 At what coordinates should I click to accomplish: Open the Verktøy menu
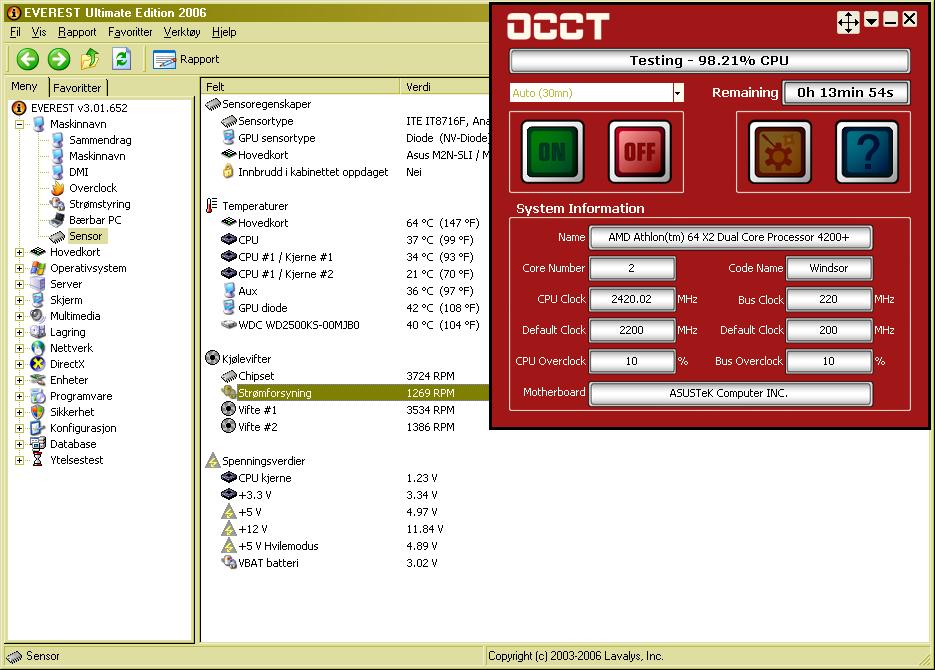(182, 32)
